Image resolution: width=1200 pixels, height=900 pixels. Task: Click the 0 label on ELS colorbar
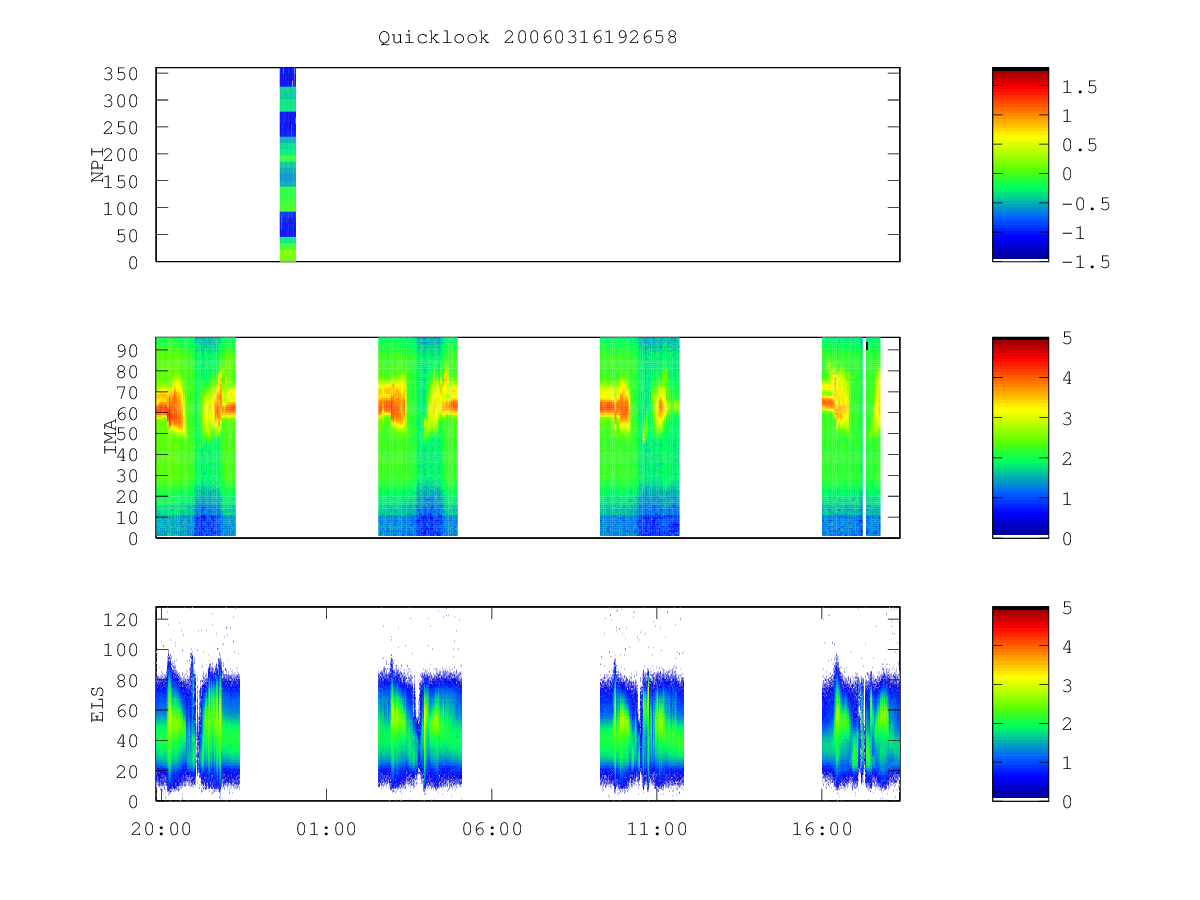pyautogui.click(x=1067, y=802)
